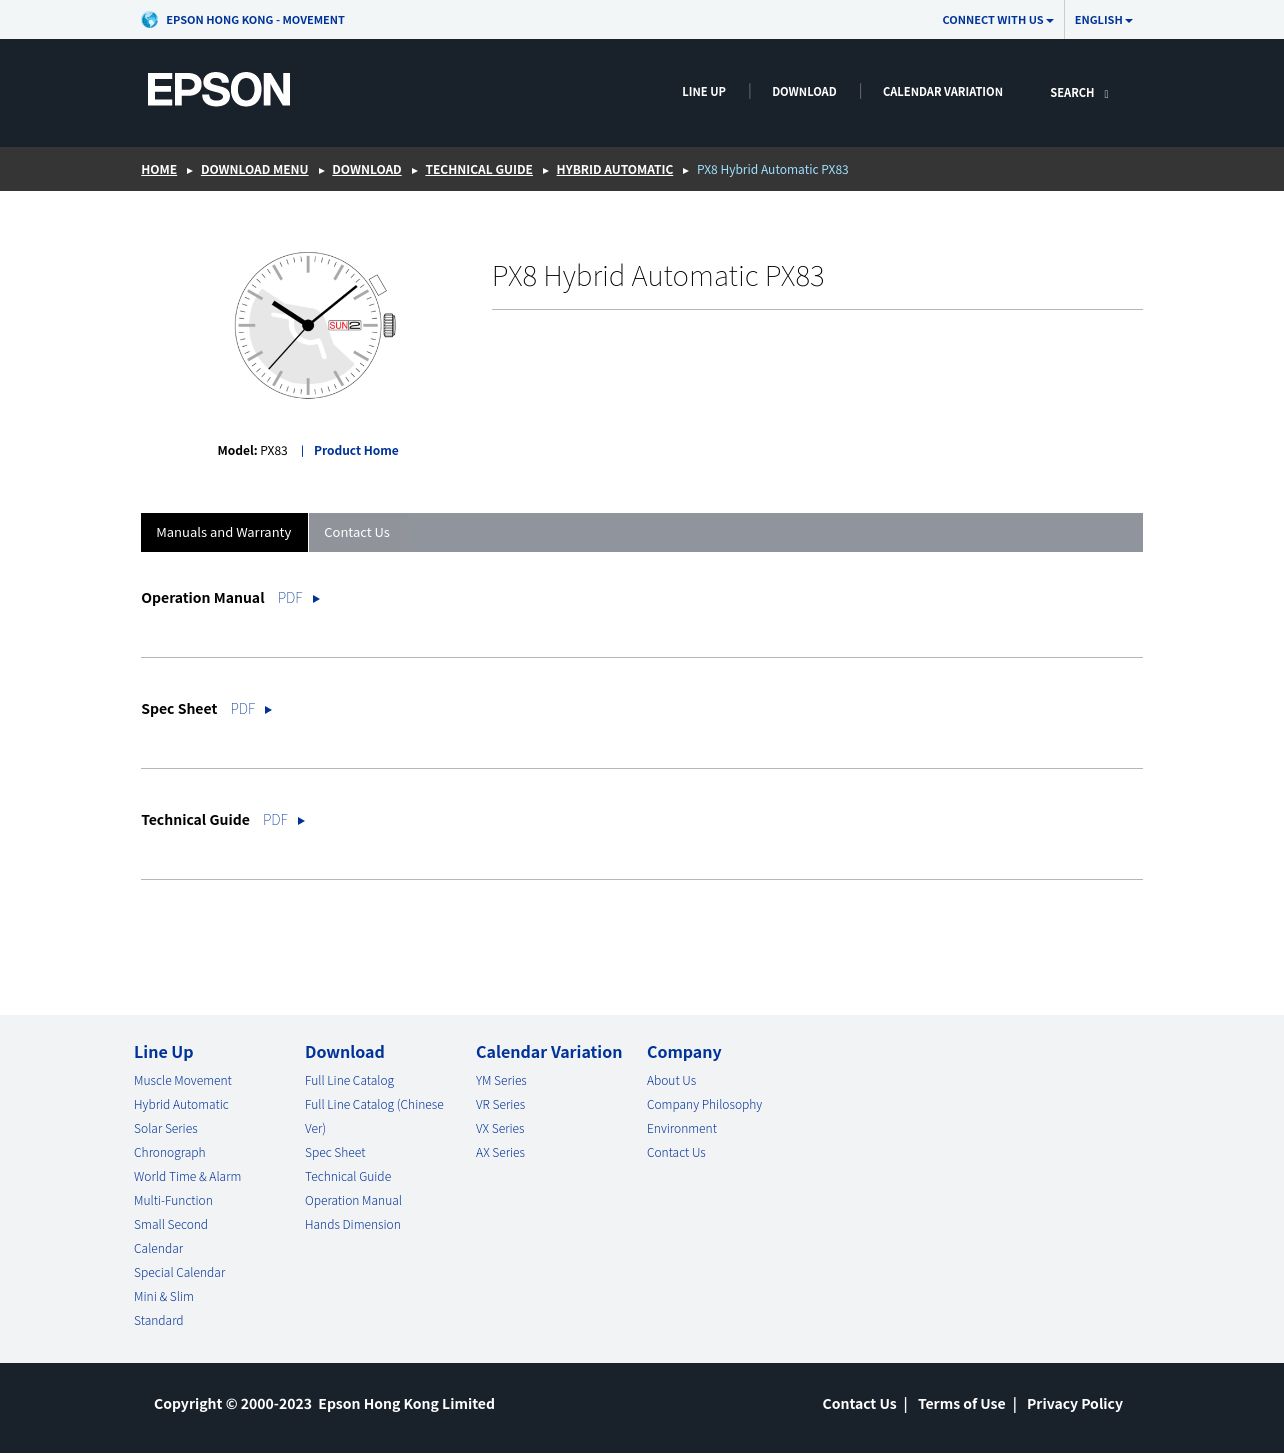1284x1454 pixels.
Task: Click the search icon next to SEARCH
Action: click(1106, 93)
